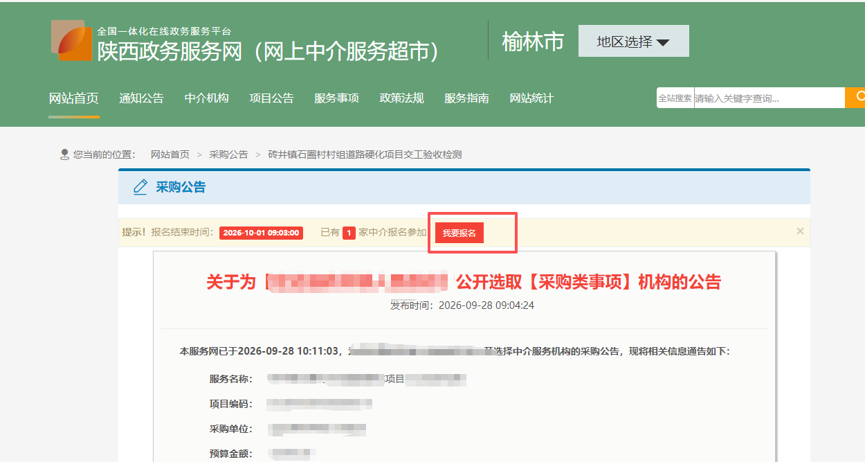The width and height of the screenshot is (865, 462).
Task: Click breadcrumb link 采购公告
Action: 228,155
